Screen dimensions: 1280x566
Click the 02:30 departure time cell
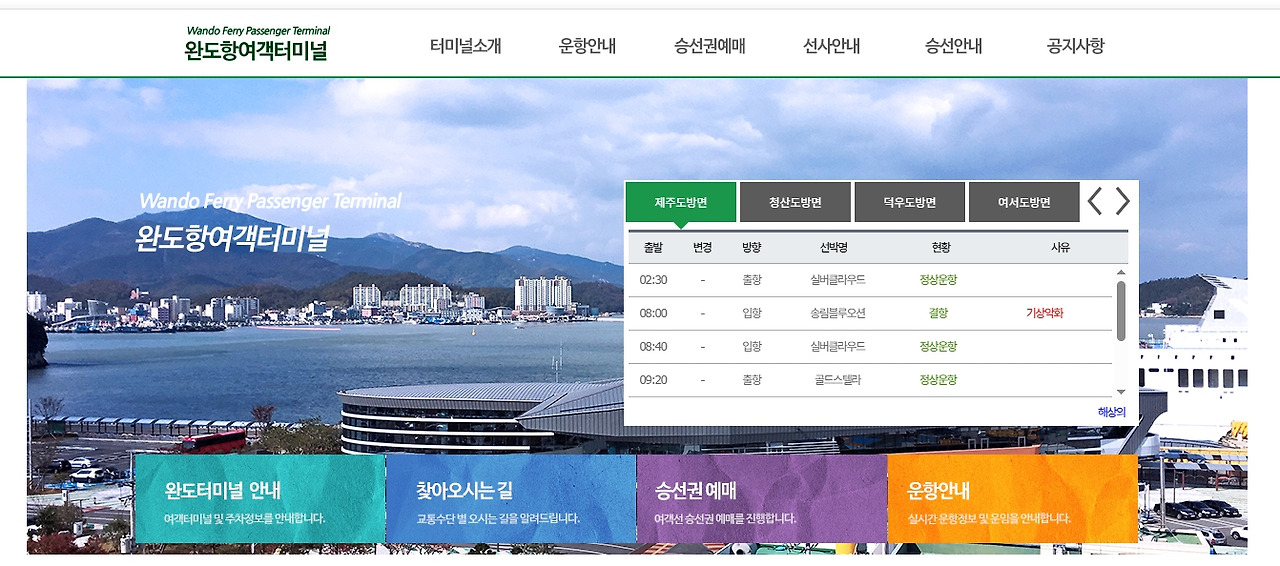point(653,280)
